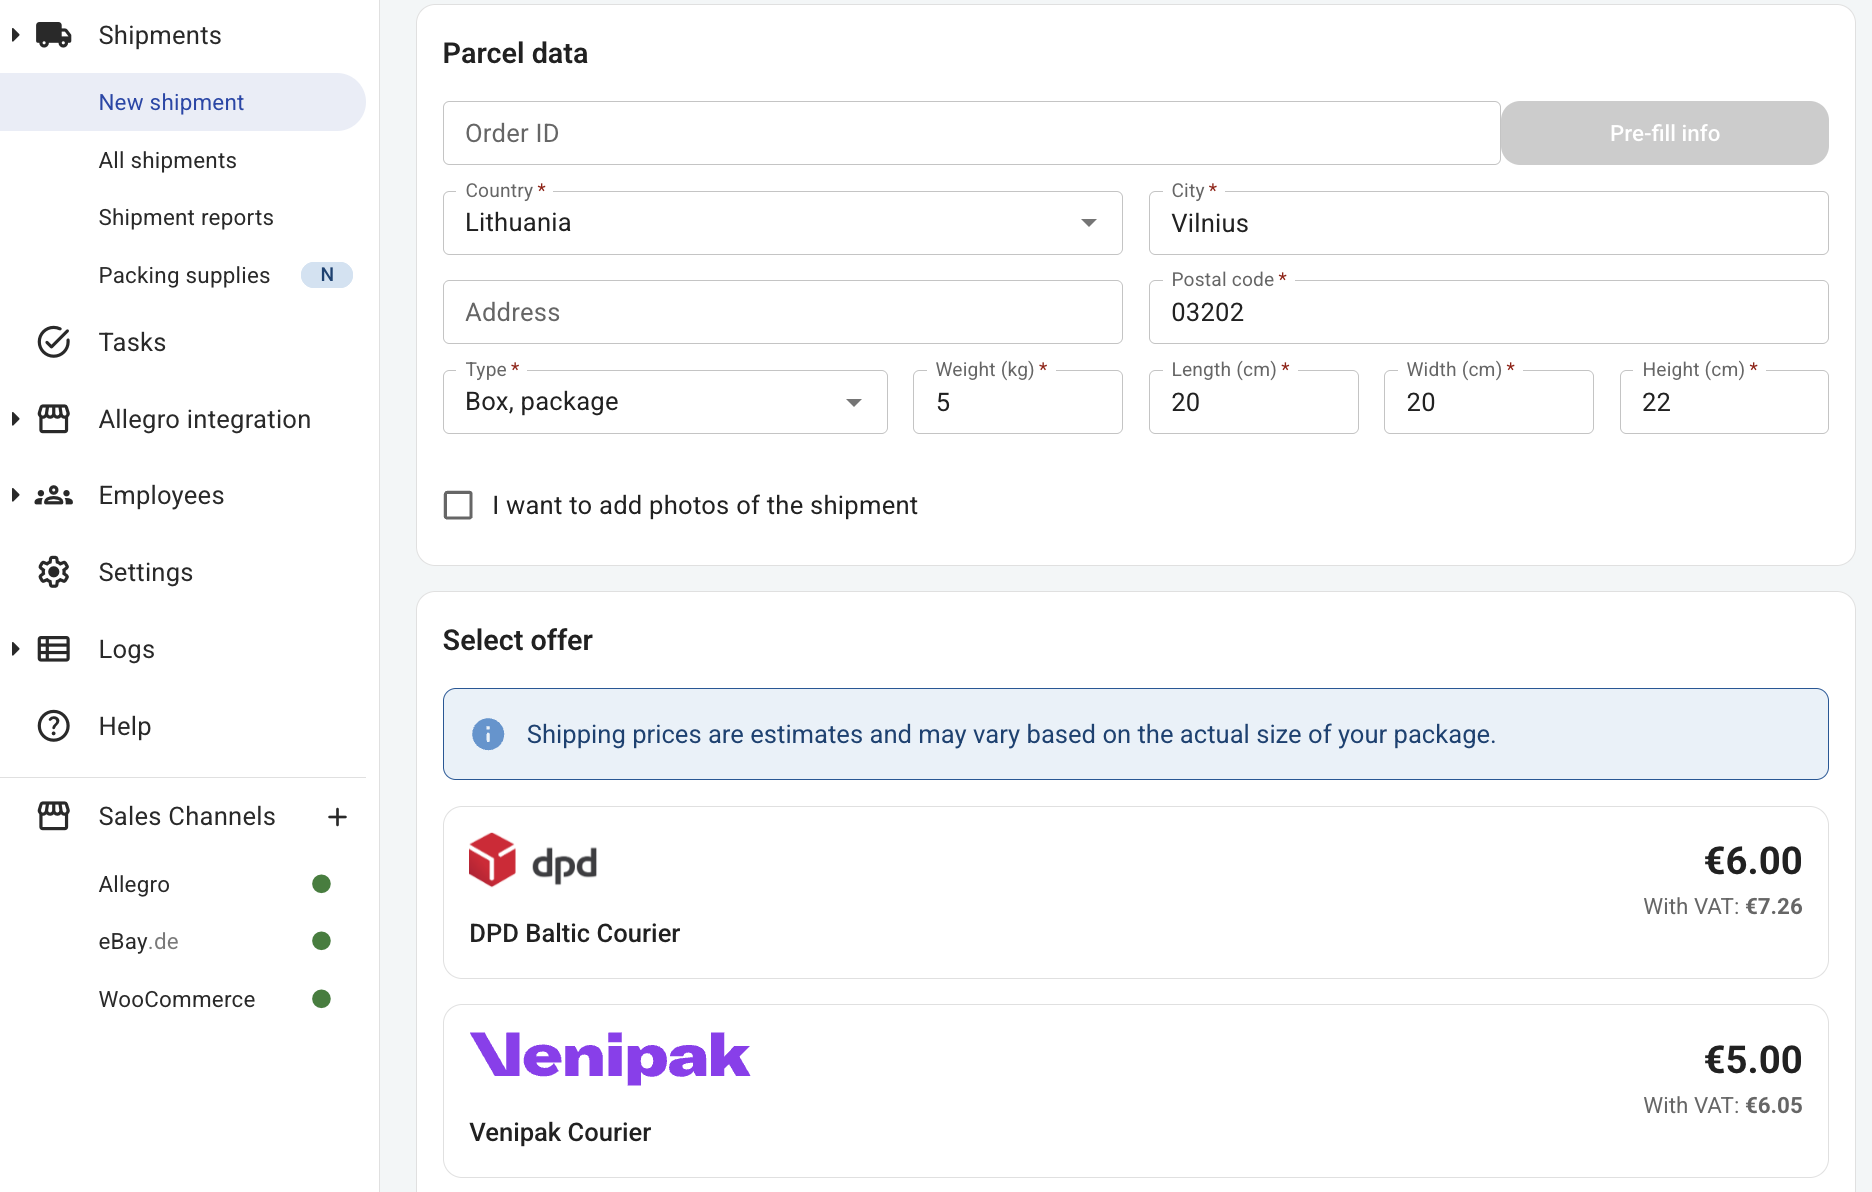Add a sales channel with plus icon
1872x1192 pixels.
[x=338, y=817]
